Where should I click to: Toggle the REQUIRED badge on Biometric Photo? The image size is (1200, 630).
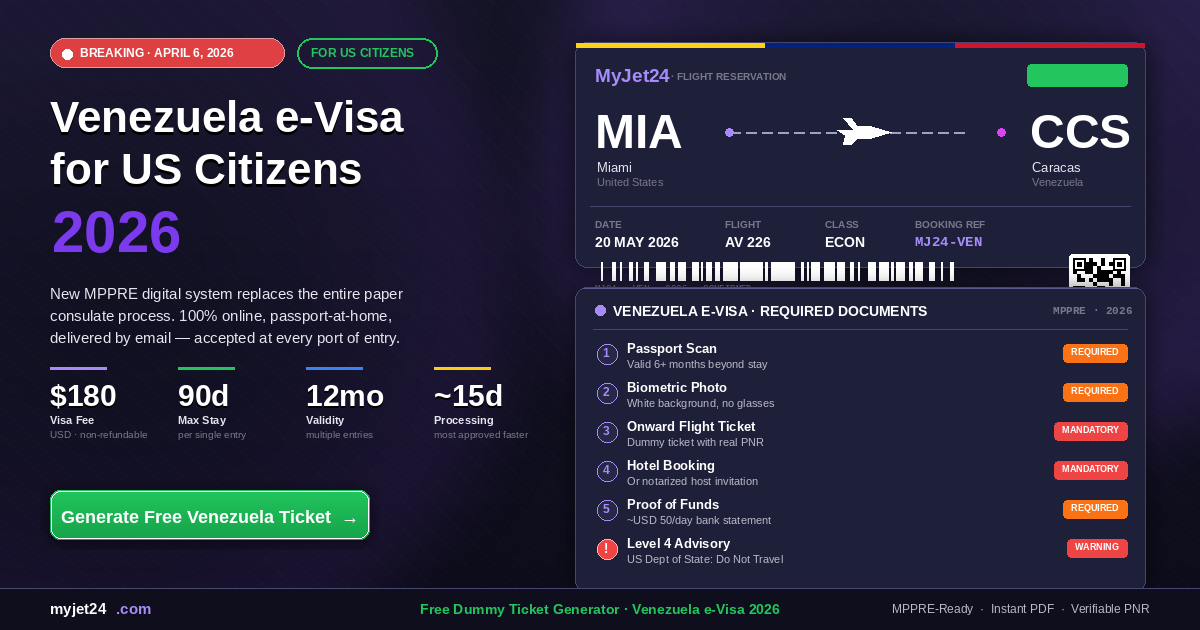1095,392
